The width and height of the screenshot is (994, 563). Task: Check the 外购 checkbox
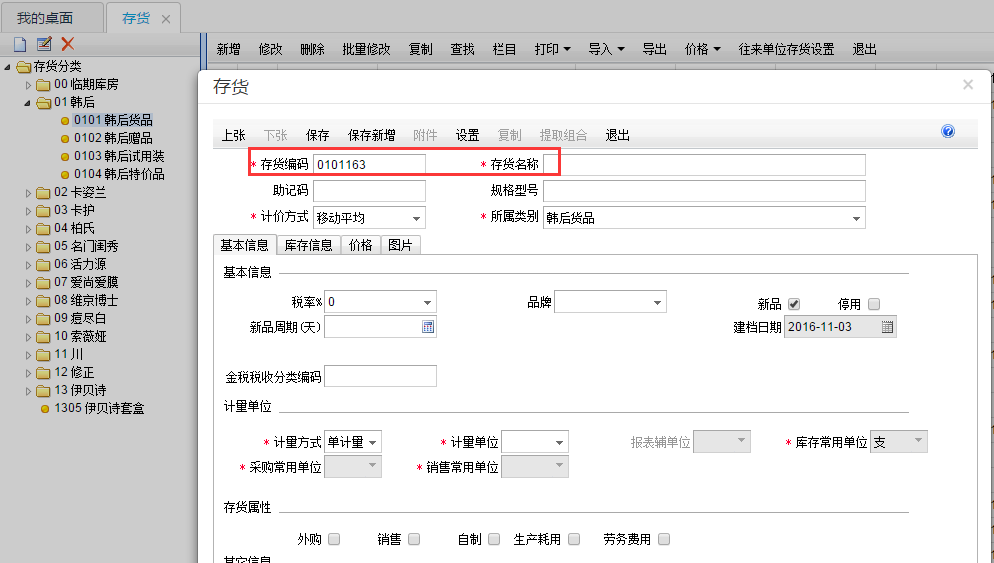pos(334,539)
